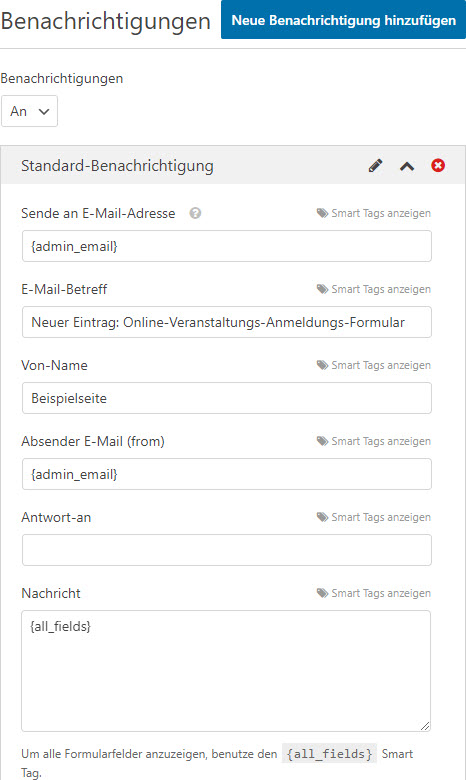The image size is (466, 780).
Task: Show Smart Tags for E-Mail-Betreff
Action: click(373, 290)
